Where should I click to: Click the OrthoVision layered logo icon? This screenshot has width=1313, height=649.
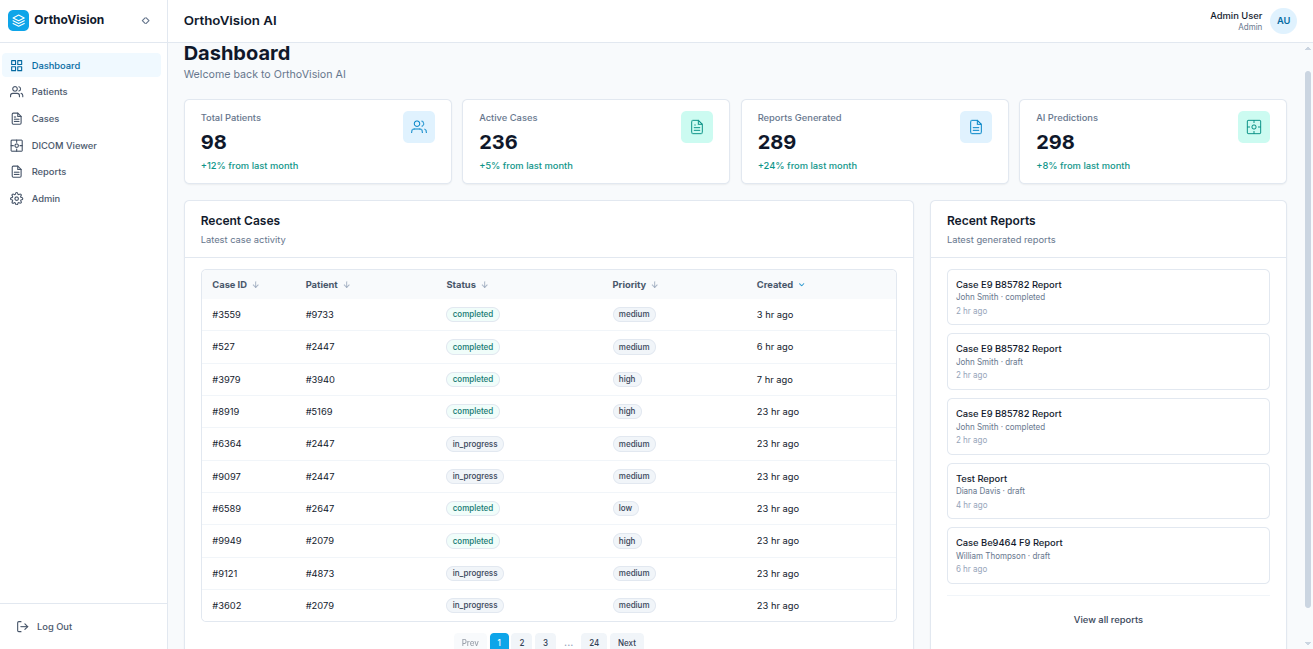click(19, 20)
